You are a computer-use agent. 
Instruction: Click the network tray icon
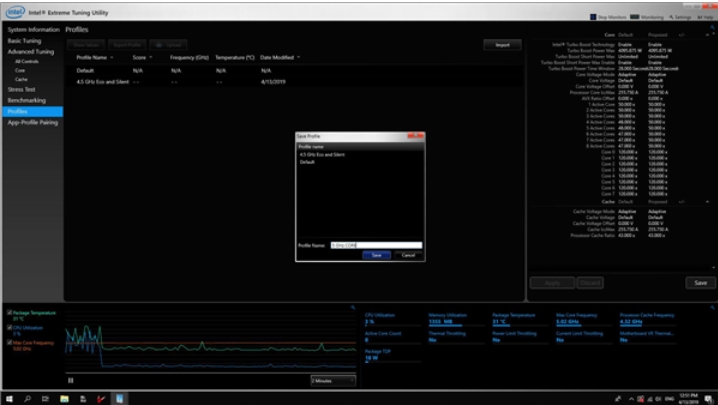[650, 399]
